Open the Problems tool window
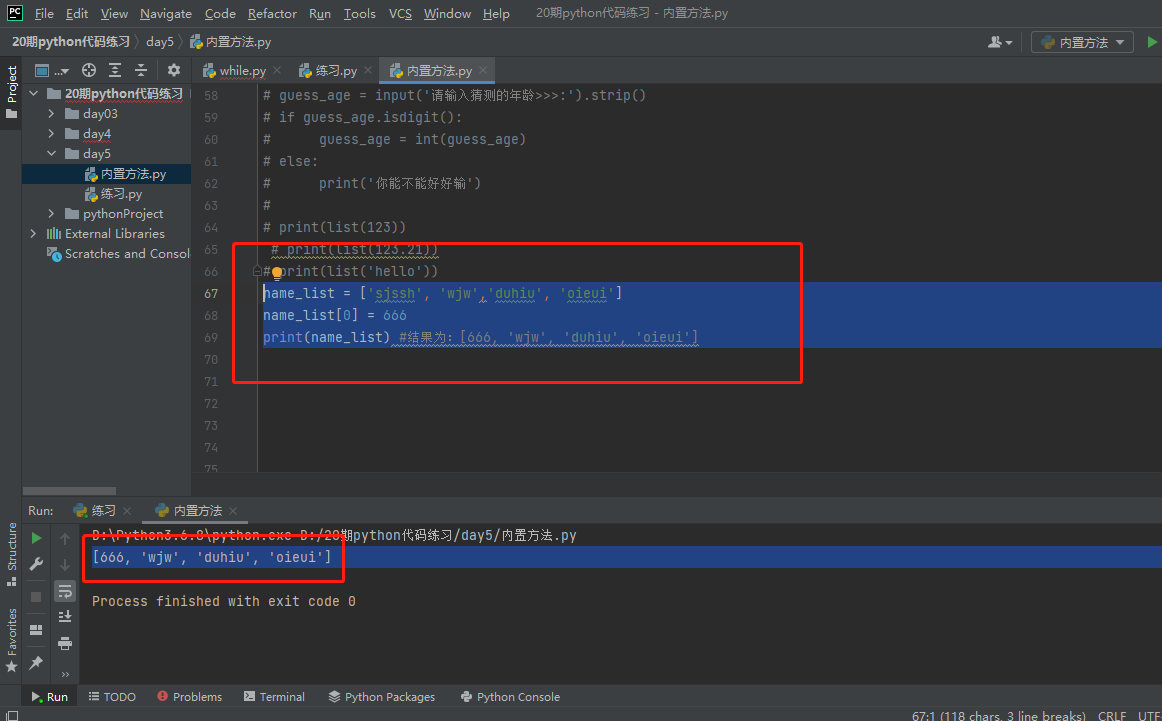This screenshot has width=1162, height=721. 190,697
